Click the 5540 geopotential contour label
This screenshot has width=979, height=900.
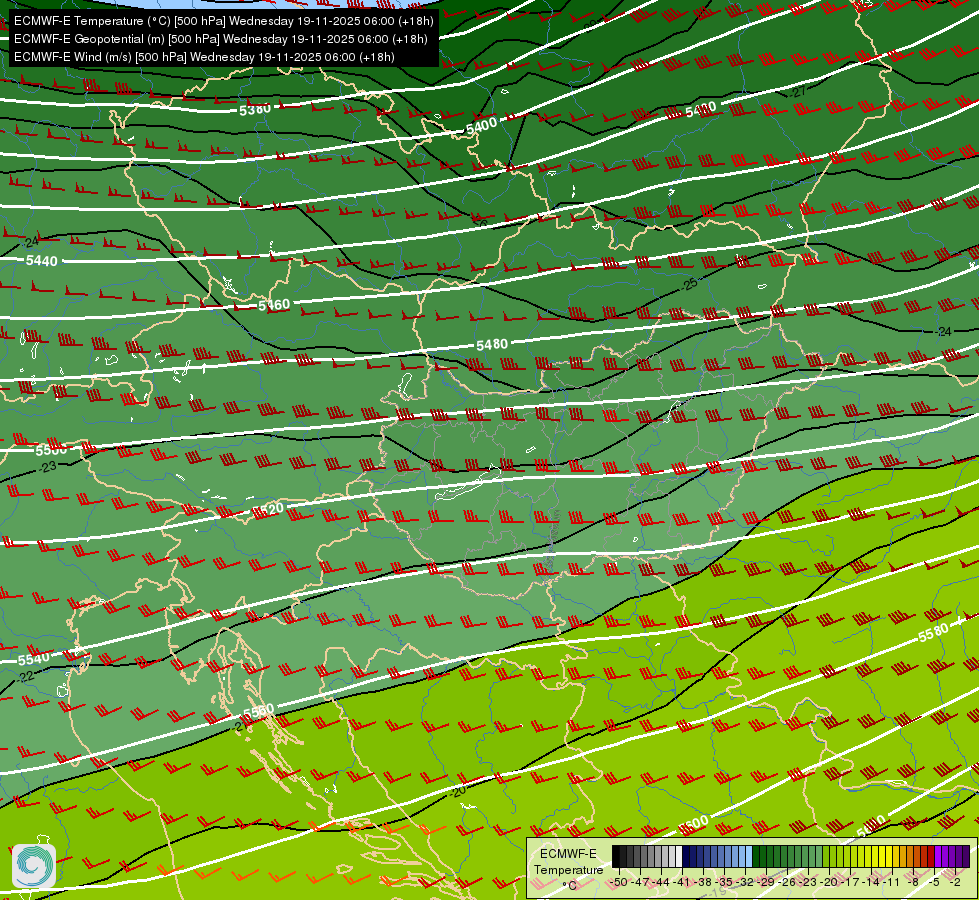pos(34,659)
